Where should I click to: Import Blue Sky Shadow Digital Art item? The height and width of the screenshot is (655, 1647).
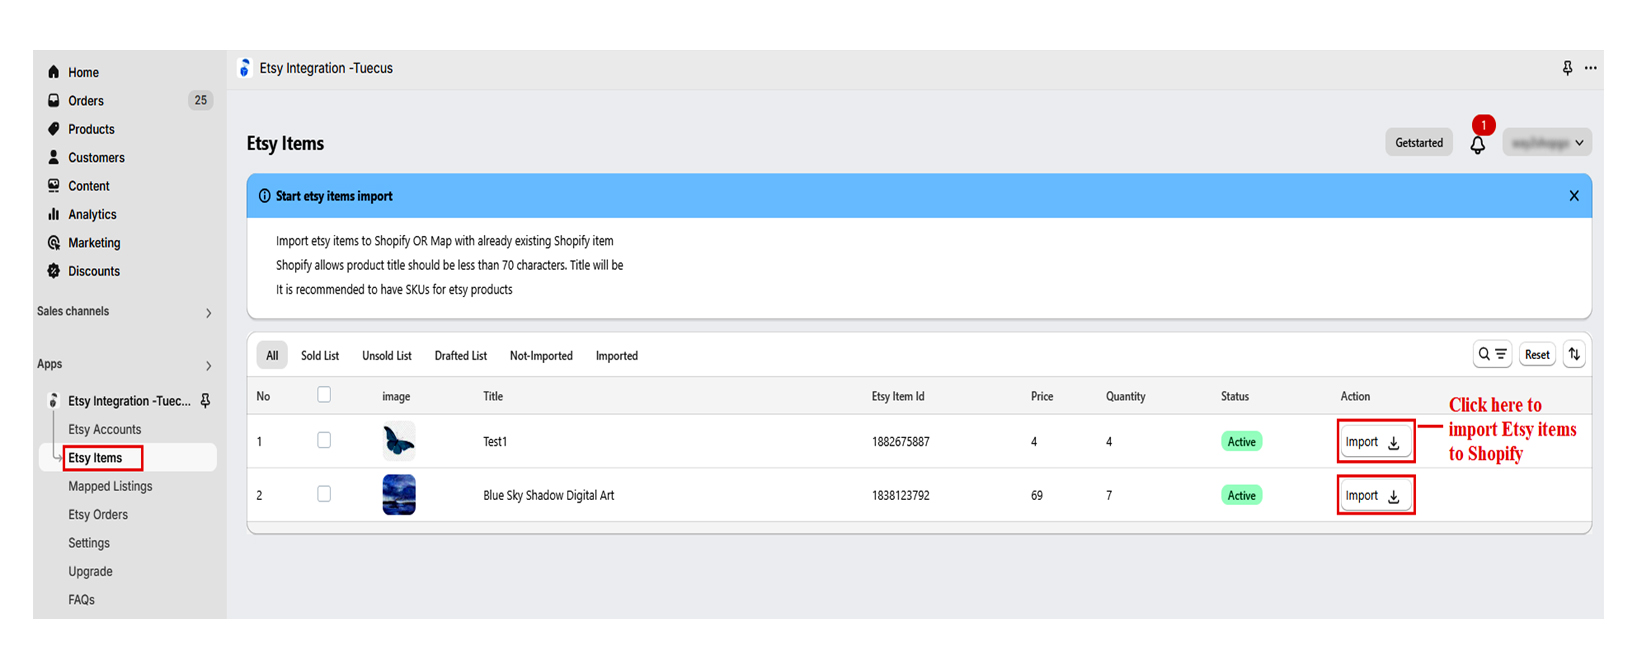coord(1375,496)
